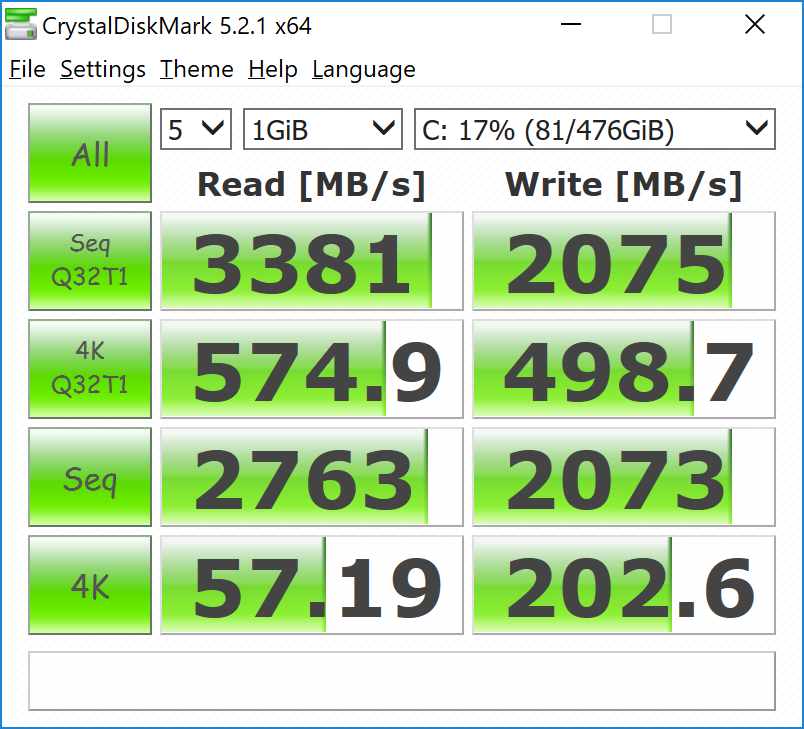The image size is (804, 729).
Task: Click the Seq read result 2763
Action: pyautogui.click(x=312, y=477)
